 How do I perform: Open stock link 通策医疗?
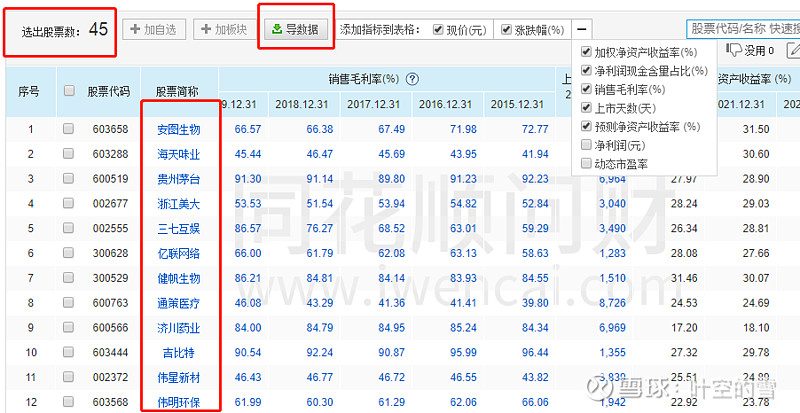pyautogui.click(x=179, y=303)
